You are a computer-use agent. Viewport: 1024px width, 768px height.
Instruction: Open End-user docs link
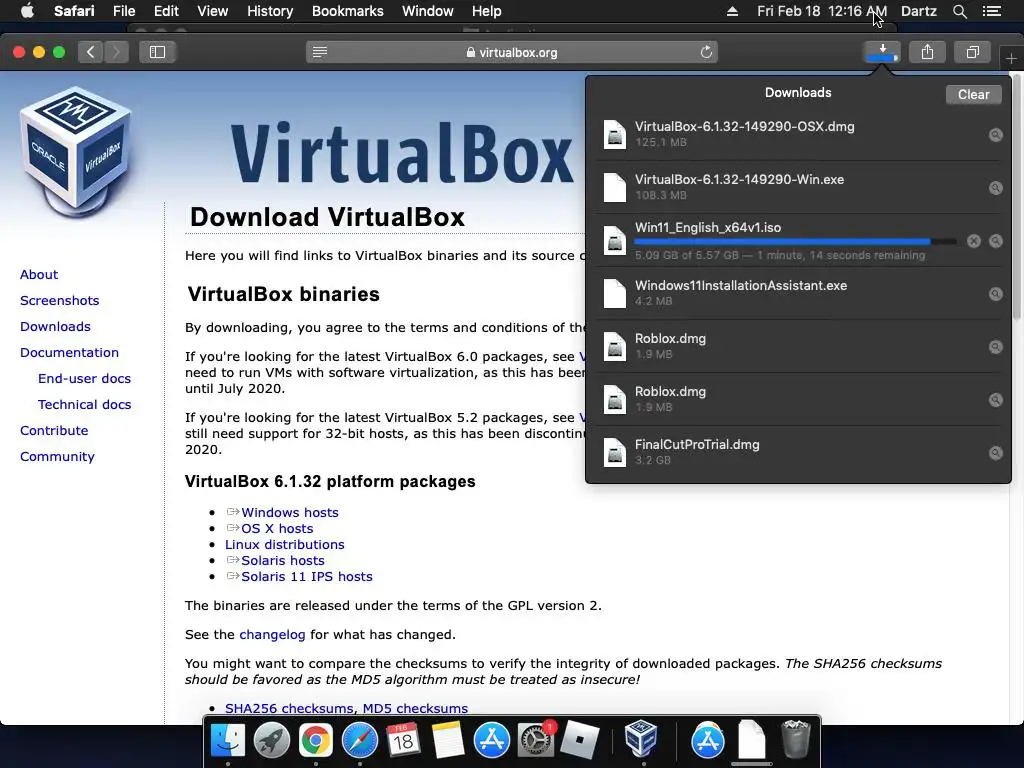pyautogui.click(x=84, y=379)
